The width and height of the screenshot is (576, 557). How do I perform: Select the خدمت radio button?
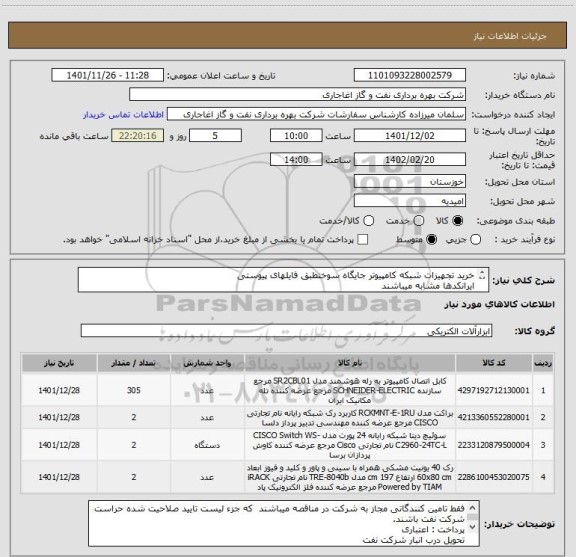419,221
